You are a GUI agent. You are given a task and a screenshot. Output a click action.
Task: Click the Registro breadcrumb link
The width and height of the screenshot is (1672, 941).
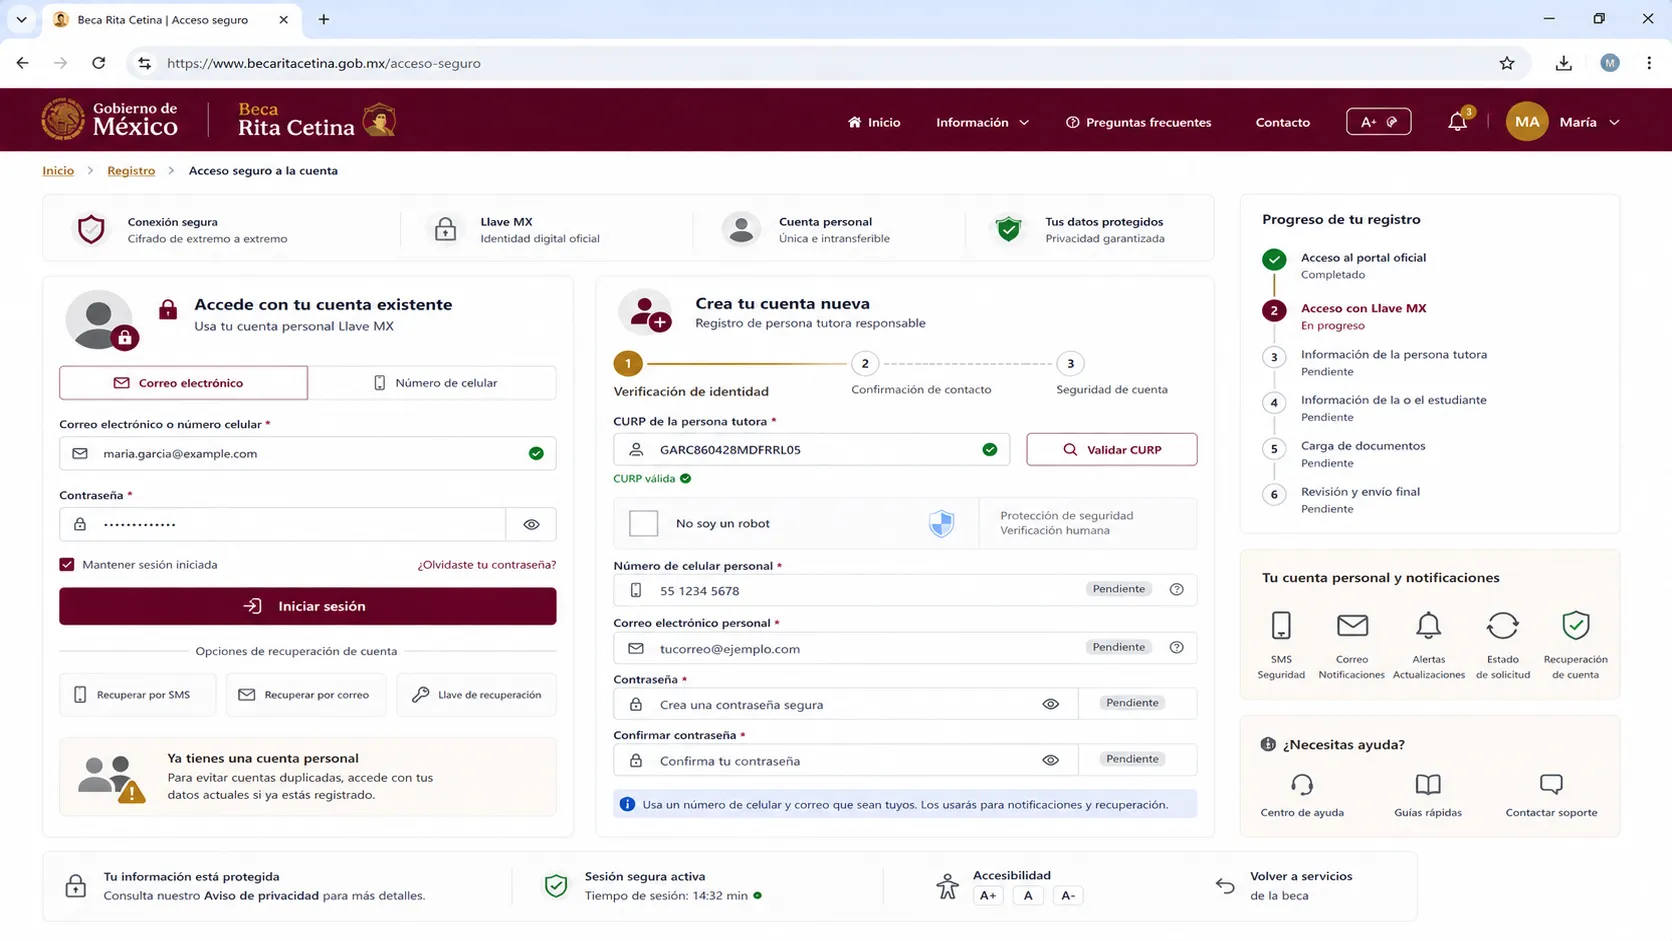coord(131,170)
